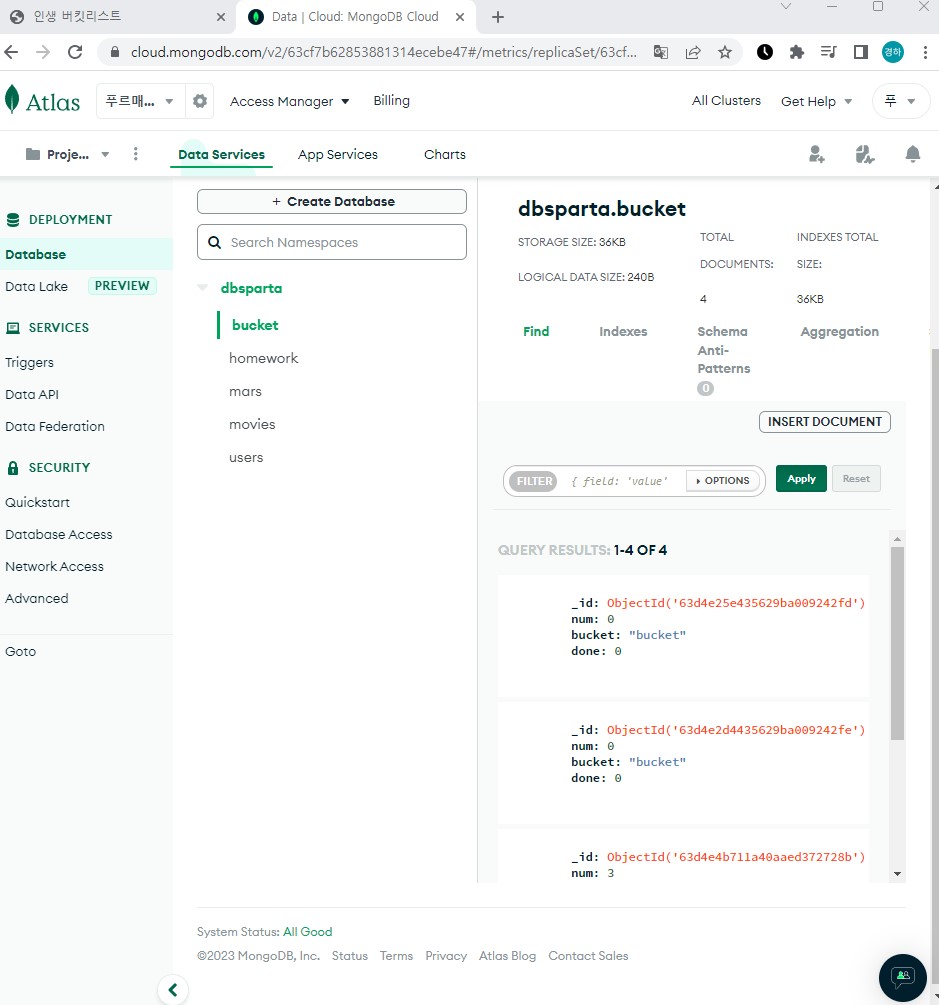Image resolution: width=939 pixels, height=1005 pixels.
Task: Click the Search Namespaces field
Action: click(x=331, y=242)
